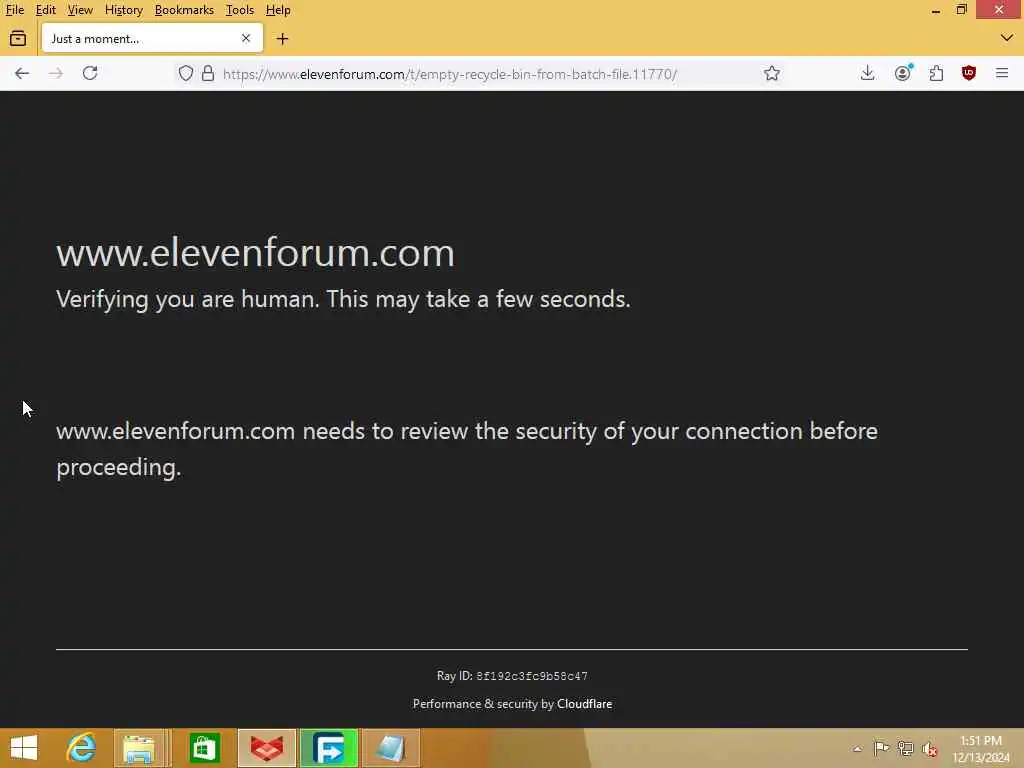Open the hamburger application menu
1024x768 pixels.
(1002, 73)
